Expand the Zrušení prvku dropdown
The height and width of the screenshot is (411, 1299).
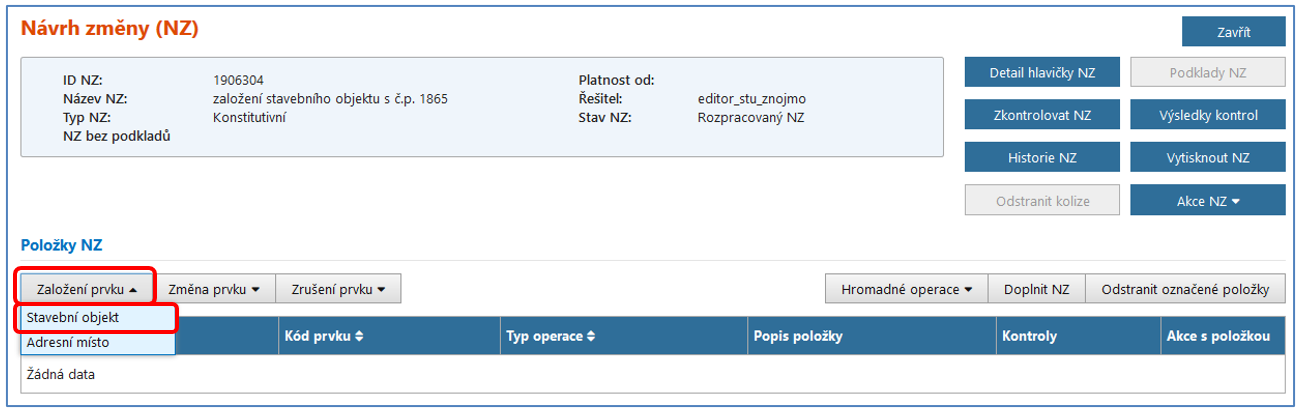coord(338,290)
